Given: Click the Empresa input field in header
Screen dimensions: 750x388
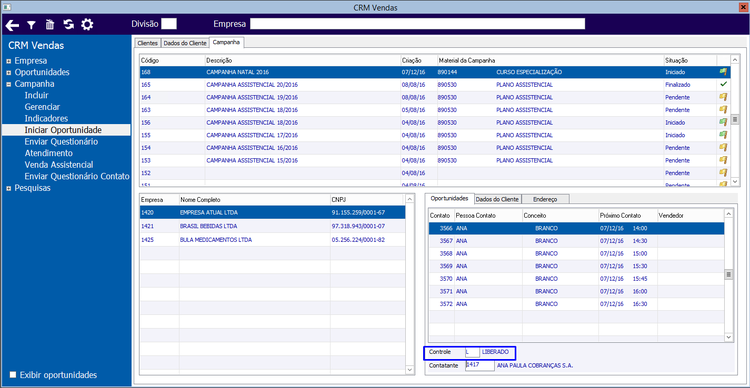Looking at the screenshot, I should click(418, 24).
